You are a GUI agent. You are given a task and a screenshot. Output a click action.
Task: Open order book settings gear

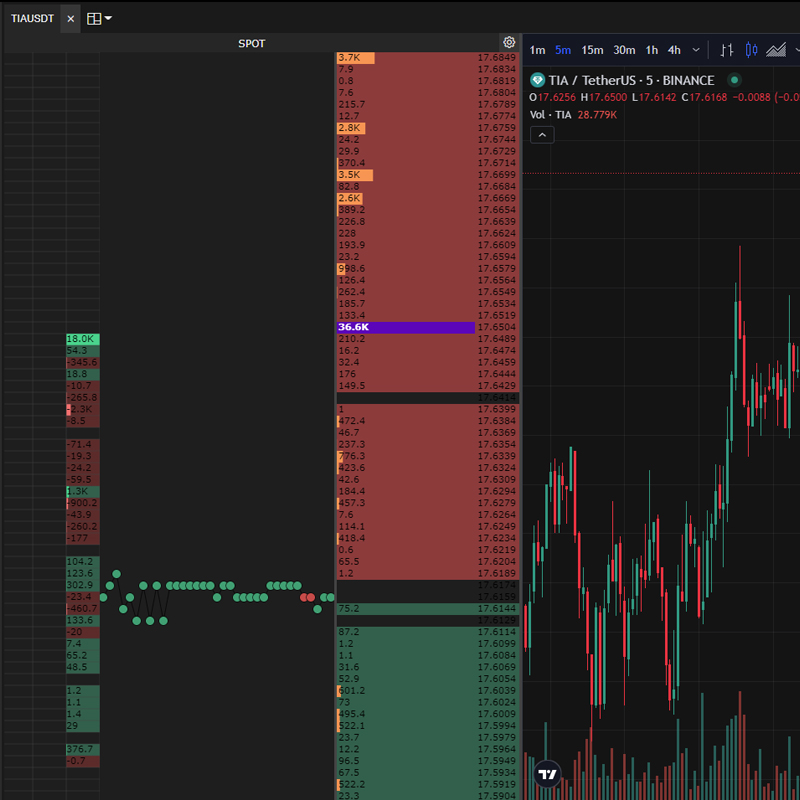coord(509,43)
